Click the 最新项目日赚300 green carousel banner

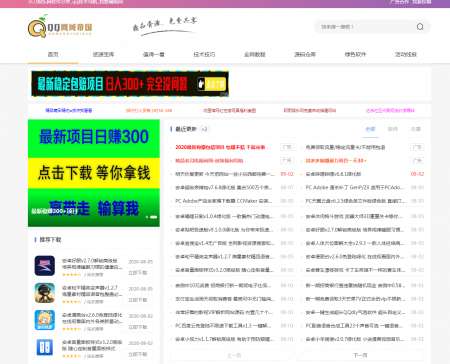(x=94, y=173)
